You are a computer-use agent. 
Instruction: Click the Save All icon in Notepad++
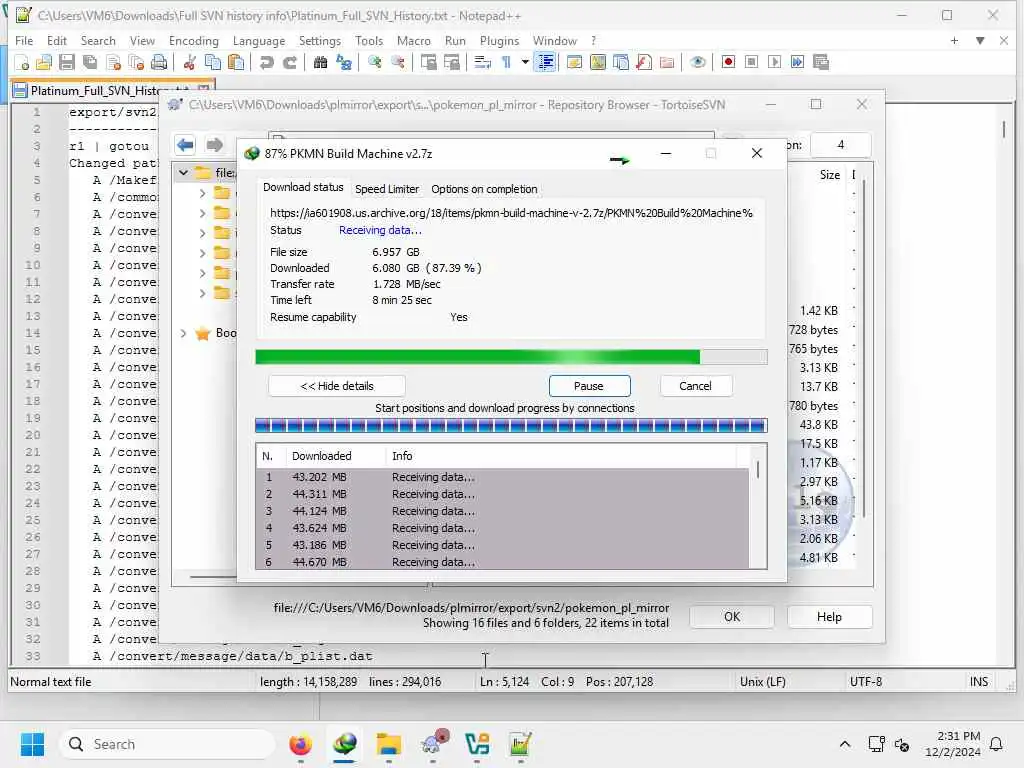90,63
